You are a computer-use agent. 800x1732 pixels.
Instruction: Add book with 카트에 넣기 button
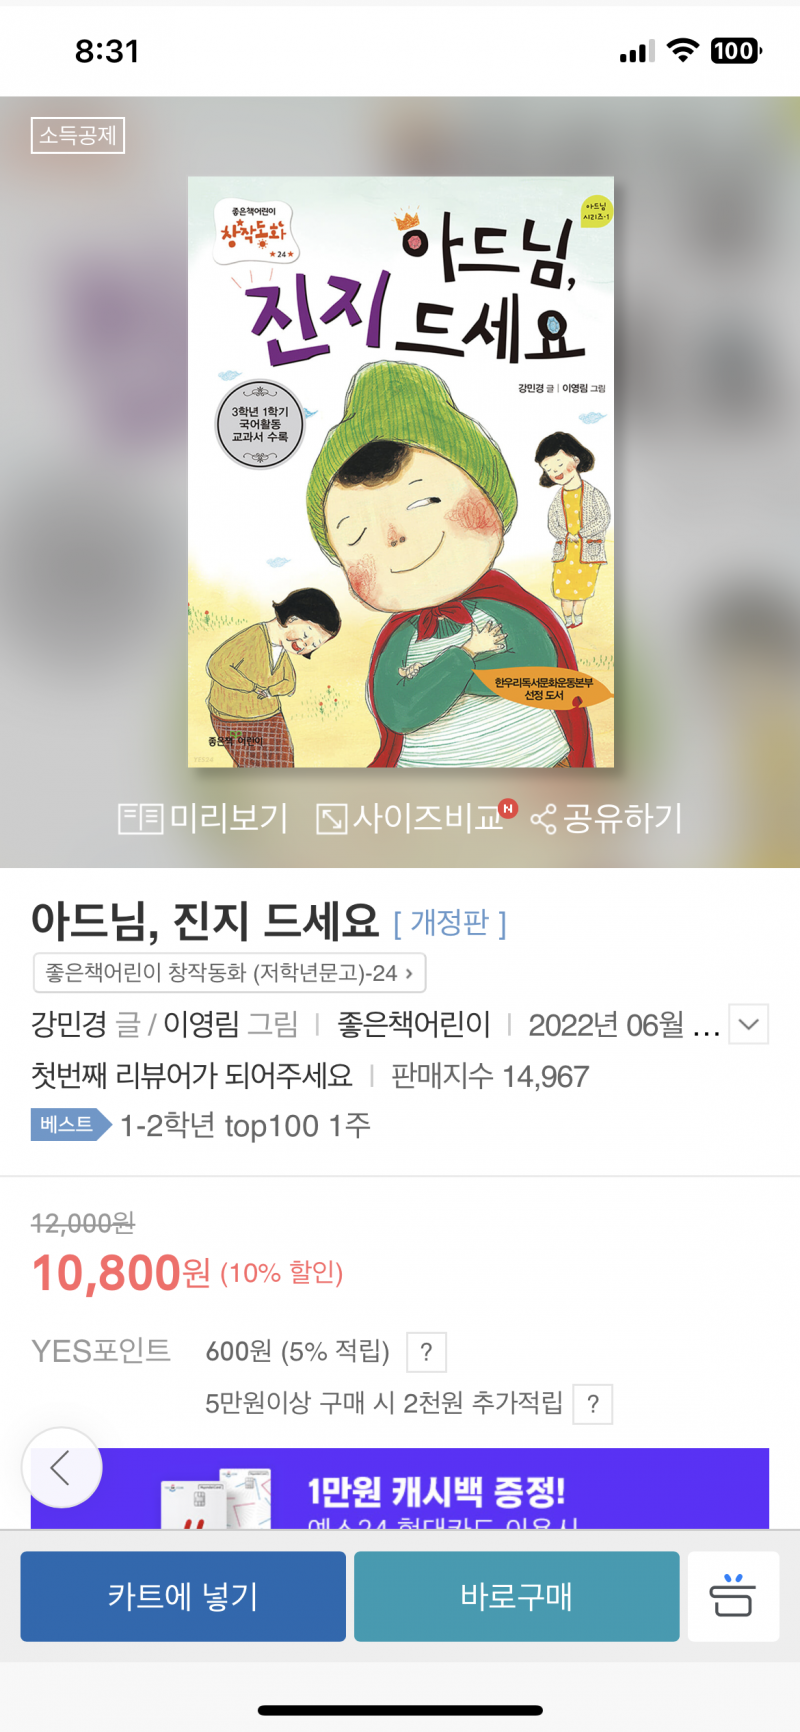pos(183,1596)
